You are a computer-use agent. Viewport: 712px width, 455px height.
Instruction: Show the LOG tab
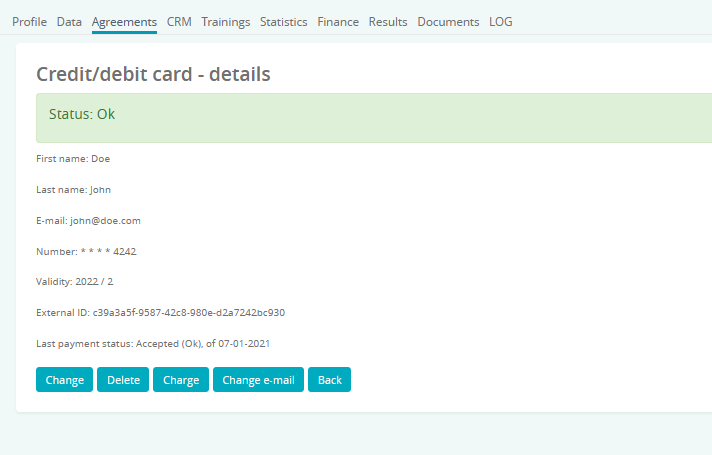pyautogui.click(x=500, y=22)
